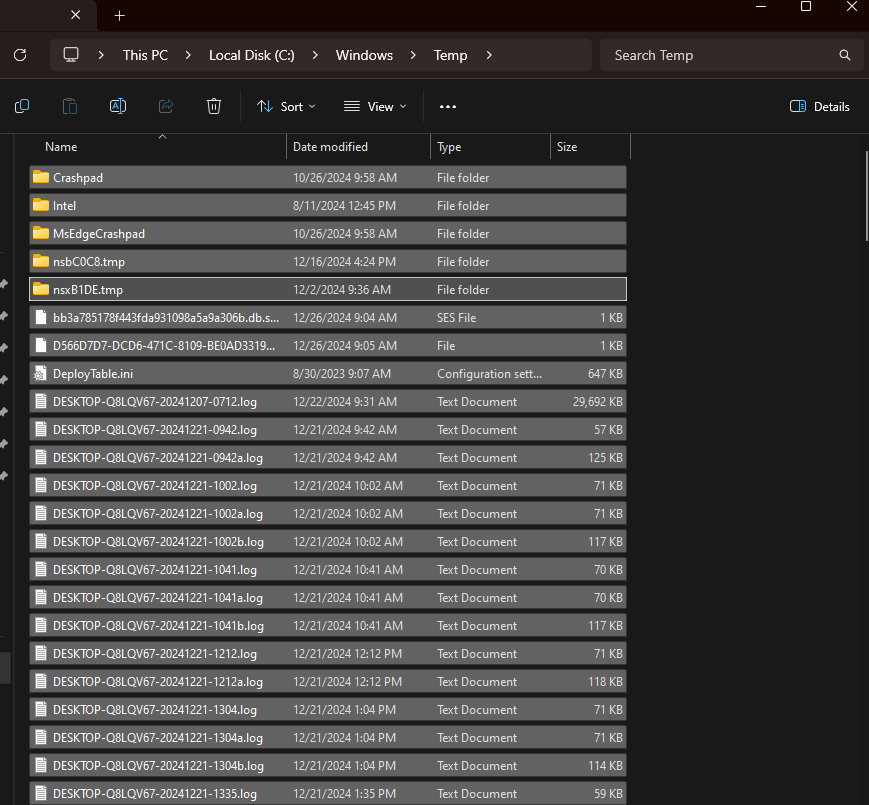The width and height of the screenshot is (869, 805).
Task: Click the Rename icon in toolbar
Action: click(x=118, y=106)
